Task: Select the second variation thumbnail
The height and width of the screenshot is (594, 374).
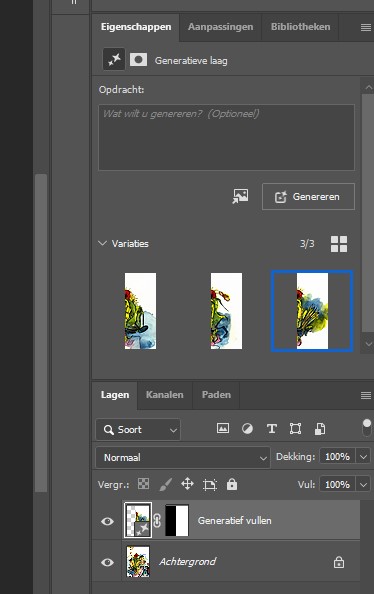Action: tap(226, 311)
